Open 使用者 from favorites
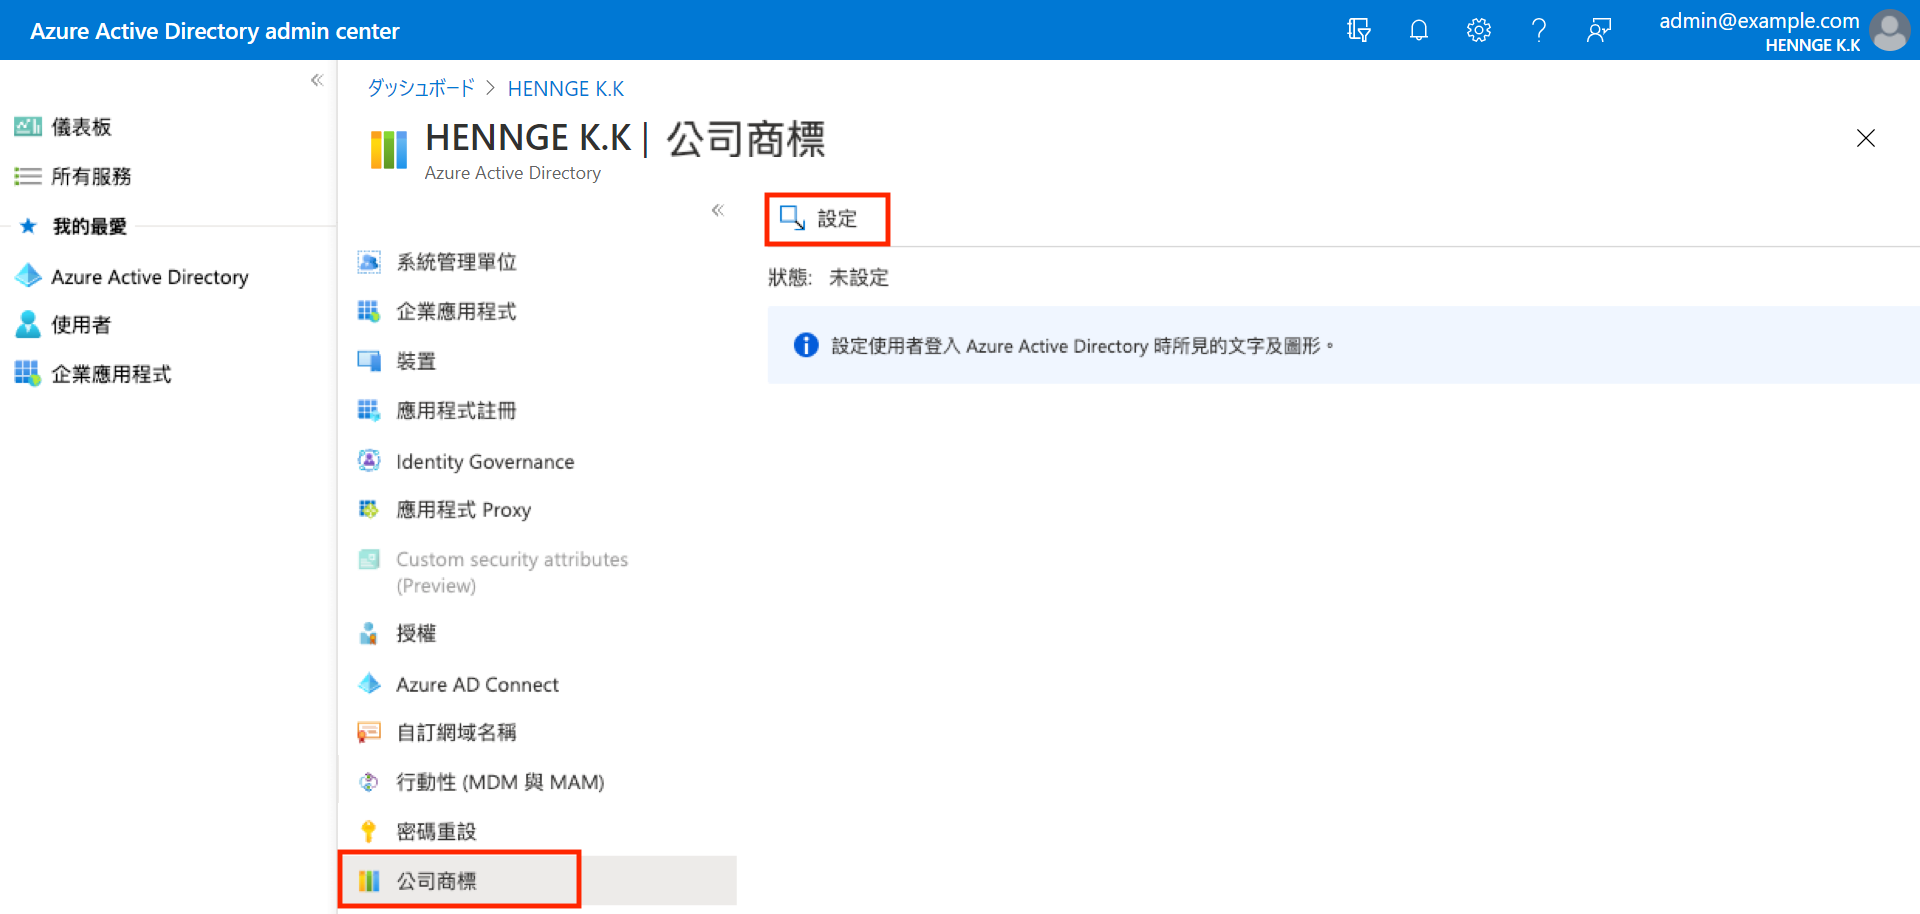Screen dimensions: 1920x914 point(81,325)
